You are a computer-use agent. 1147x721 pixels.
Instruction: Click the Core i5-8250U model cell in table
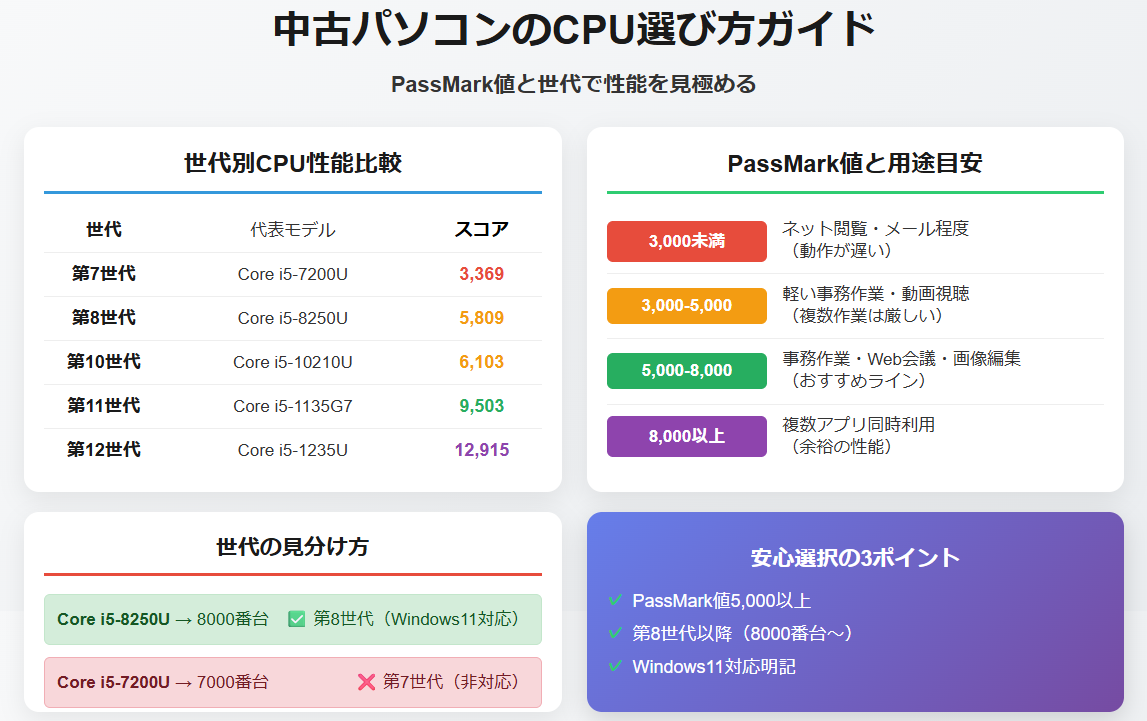click(293, 318)
